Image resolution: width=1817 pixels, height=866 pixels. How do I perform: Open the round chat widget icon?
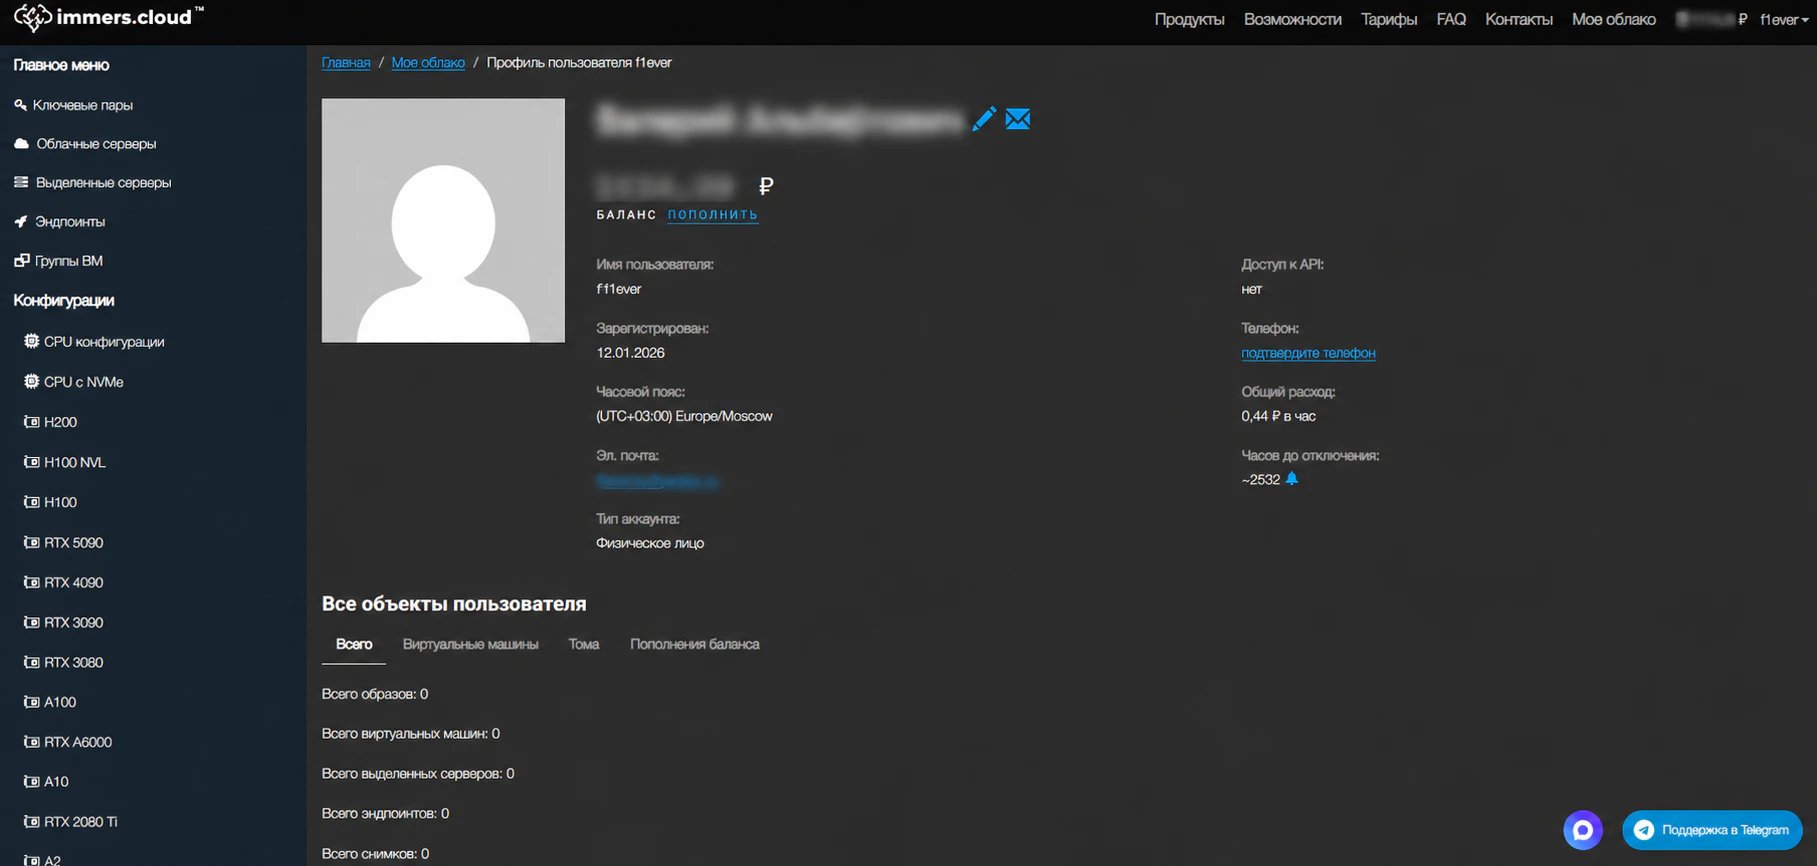pos(1583,830)
